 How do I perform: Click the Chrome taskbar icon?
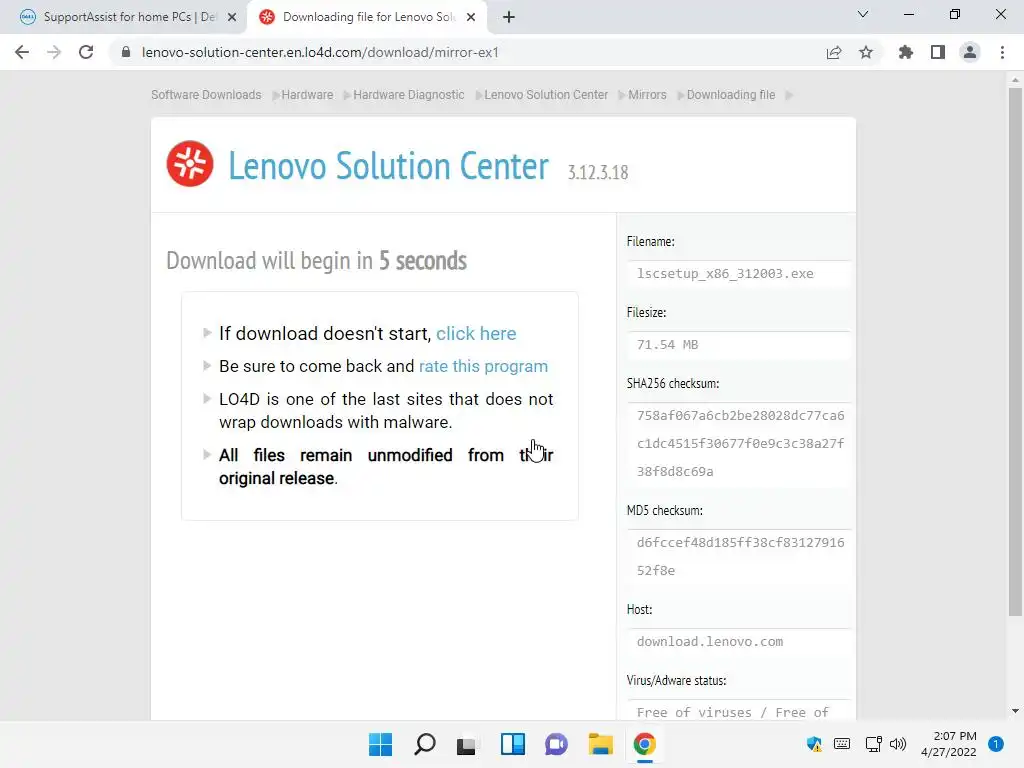click(645, 744)
